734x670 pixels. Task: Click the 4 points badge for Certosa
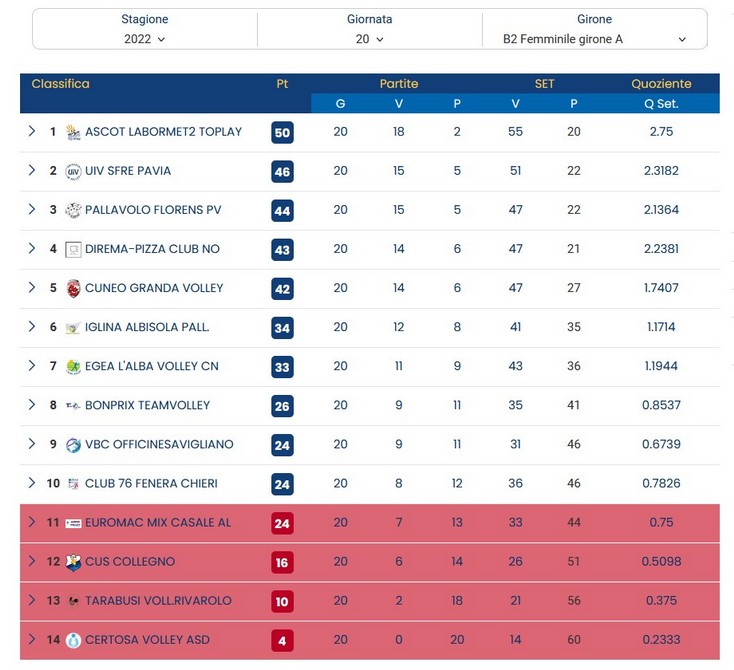[282, 641]
